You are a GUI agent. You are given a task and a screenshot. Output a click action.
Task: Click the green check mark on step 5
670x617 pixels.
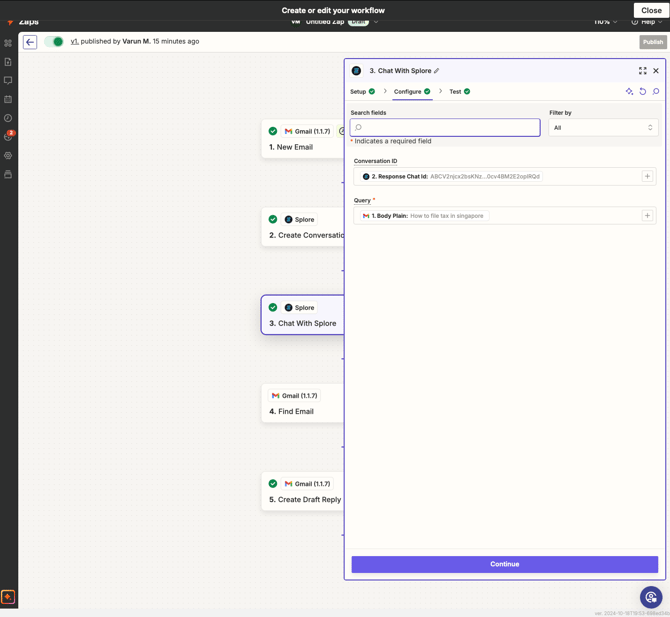273,484
